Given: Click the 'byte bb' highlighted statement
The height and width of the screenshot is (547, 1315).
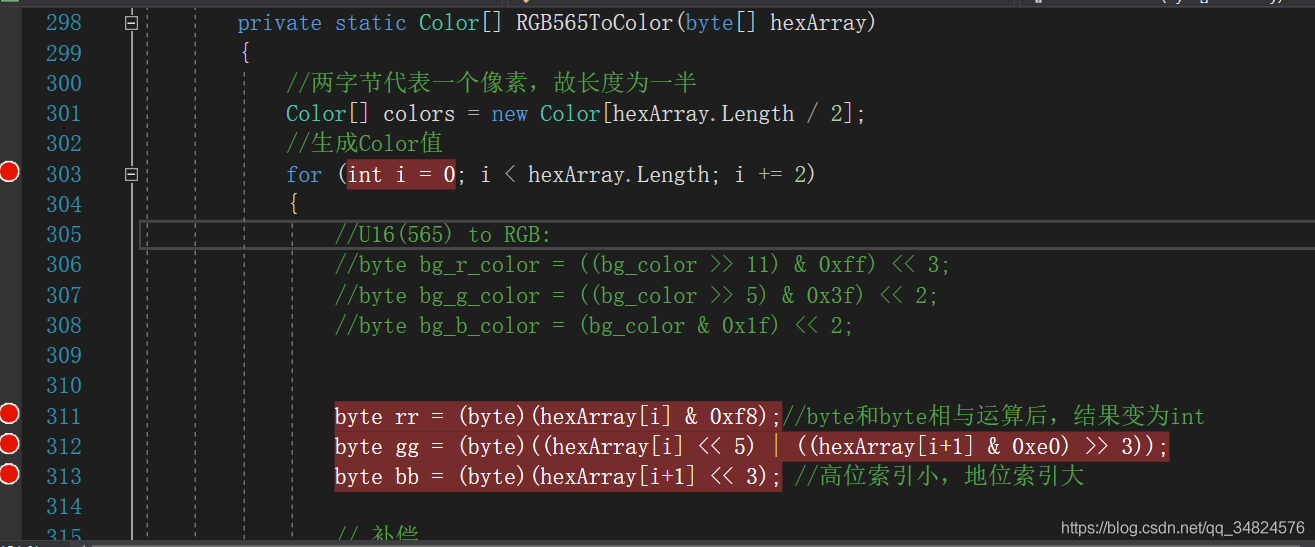Looking at the screenshot, I should pyautogui.click(x=557, y=476).
